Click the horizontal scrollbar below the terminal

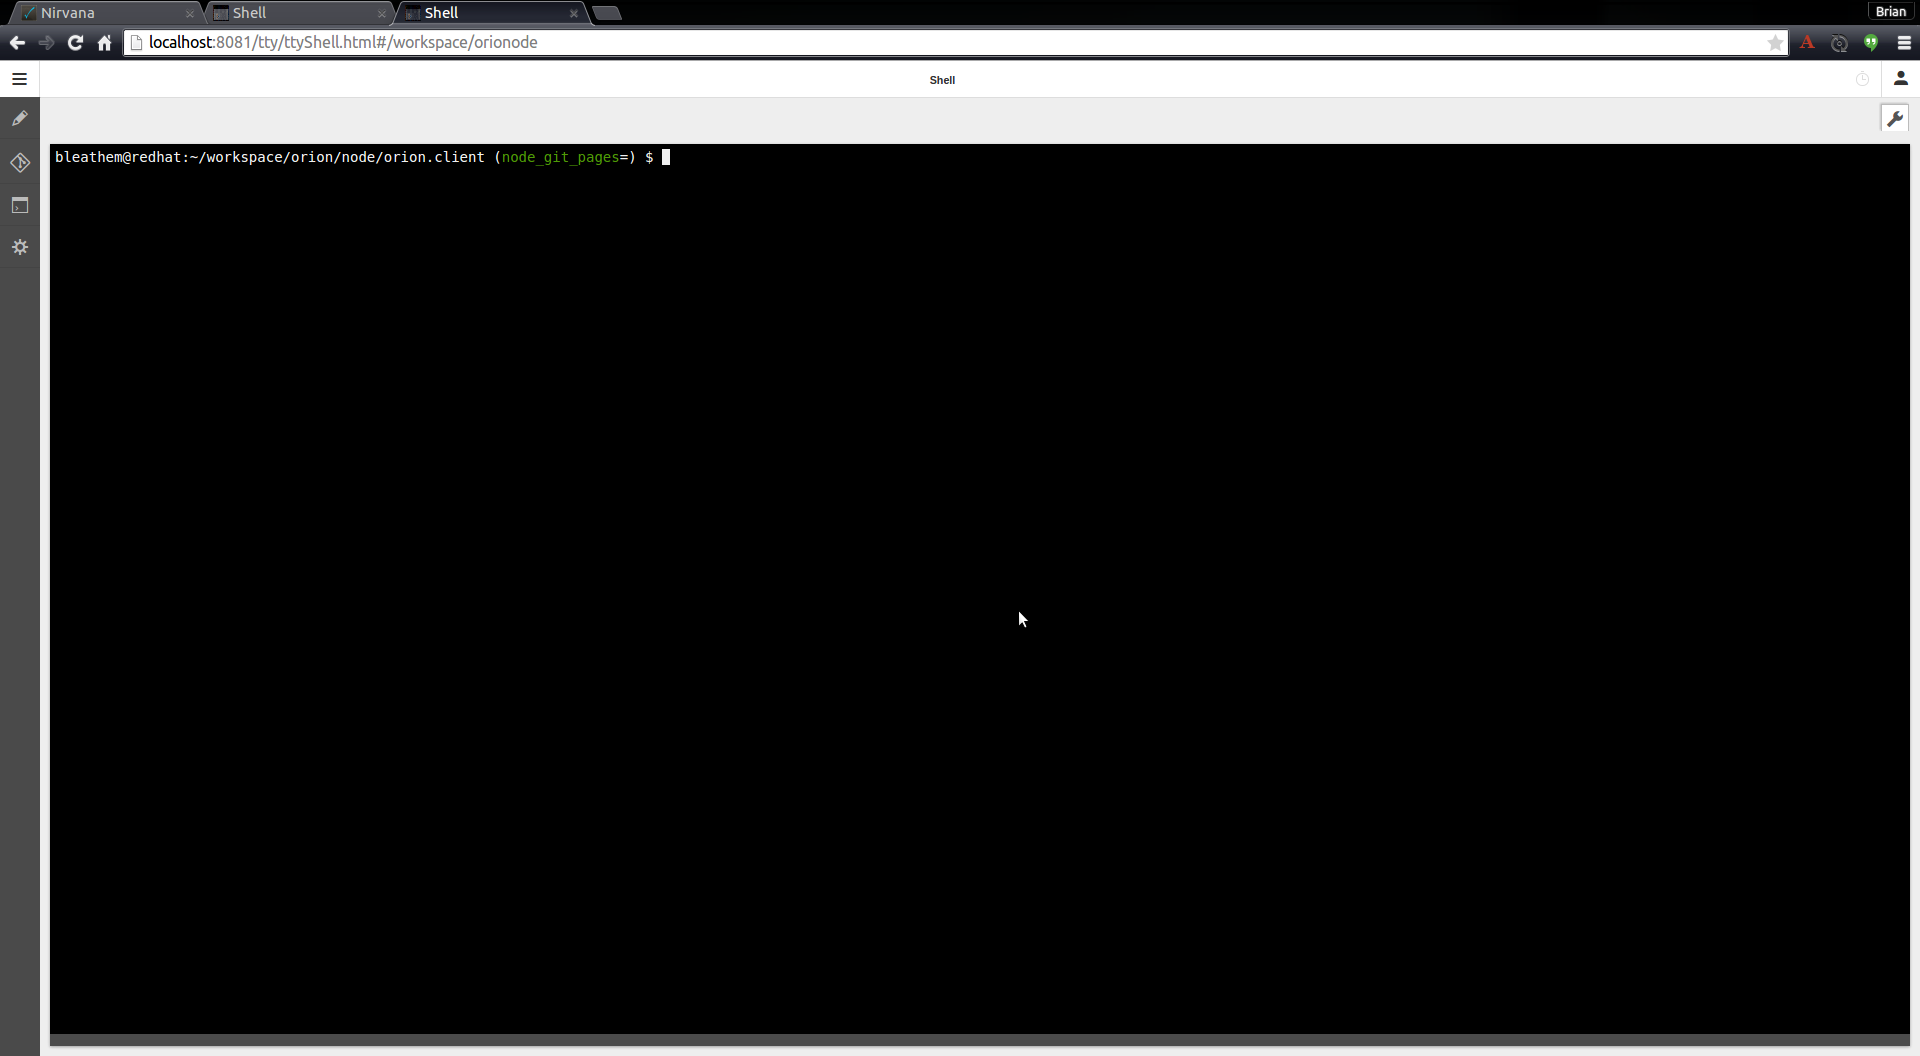(980, 1040)
